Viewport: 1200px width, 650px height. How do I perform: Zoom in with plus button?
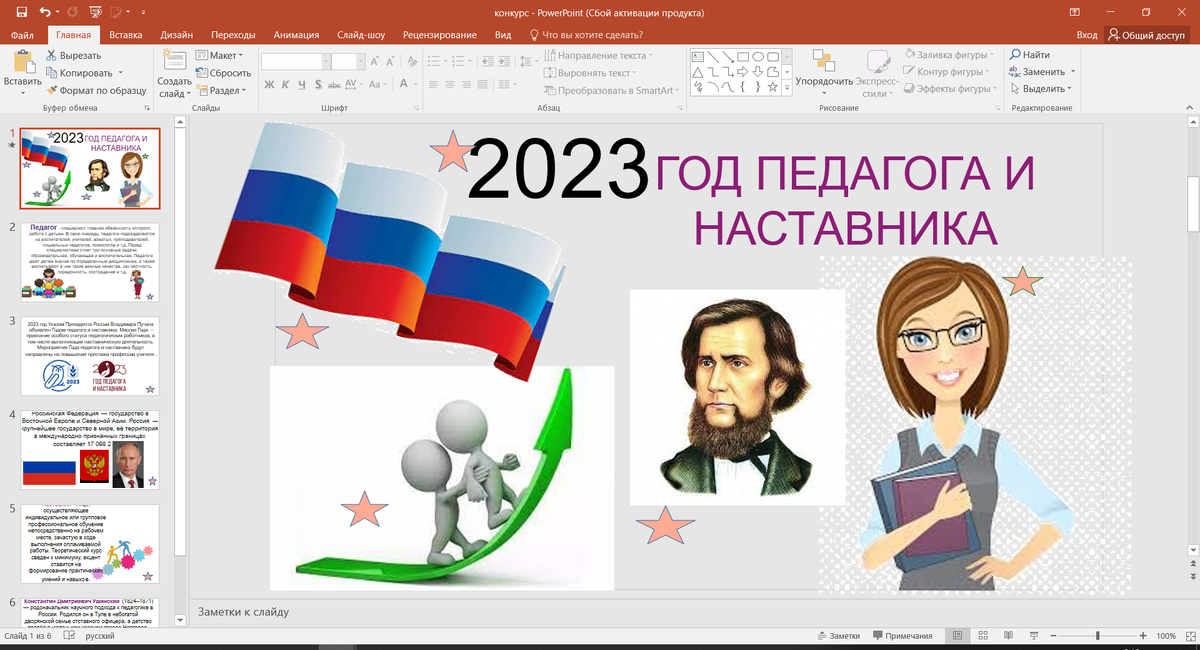coord(1143,636)
